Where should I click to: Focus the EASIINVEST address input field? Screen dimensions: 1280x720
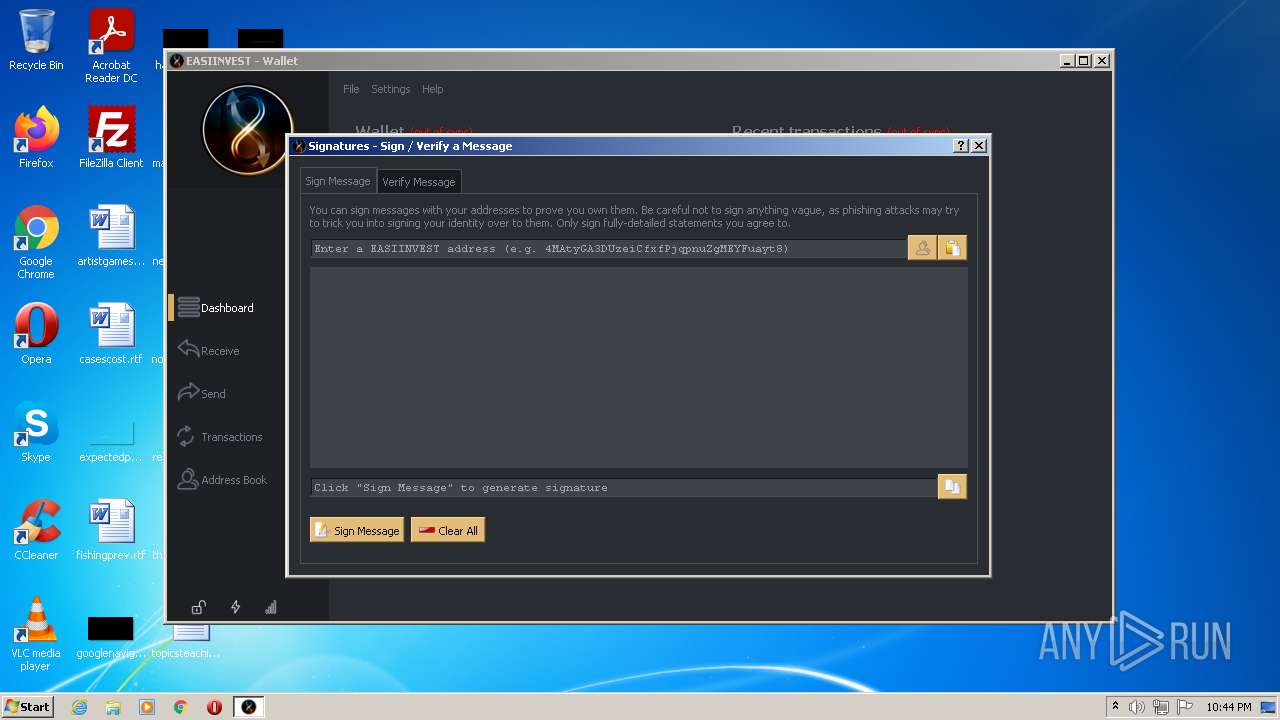608,248
